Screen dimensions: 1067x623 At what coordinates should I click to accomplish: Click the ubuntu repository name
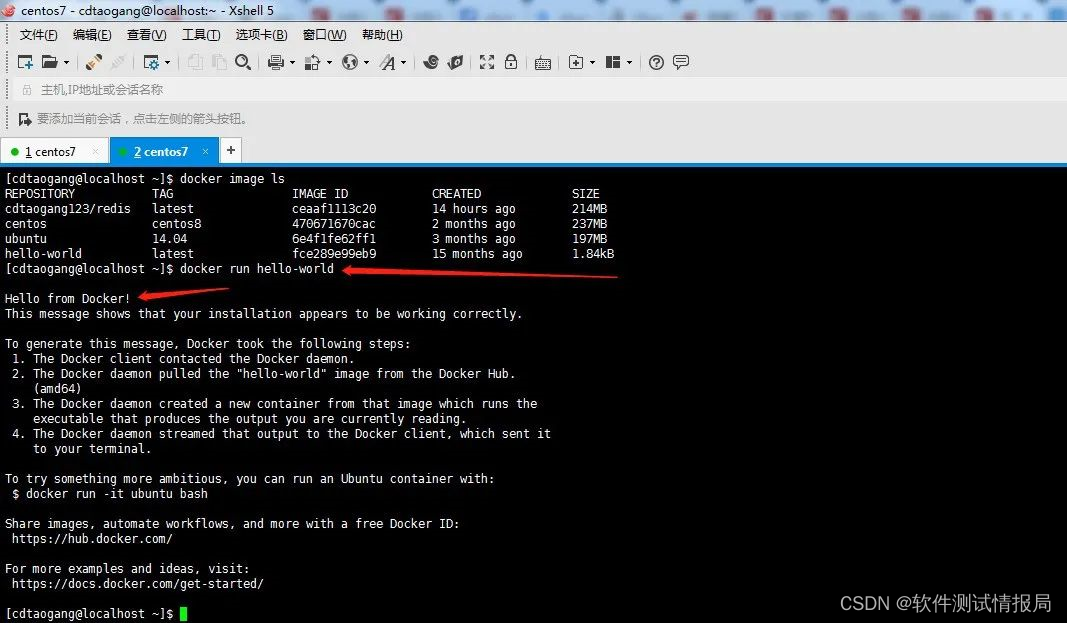(x=26, y=239)
